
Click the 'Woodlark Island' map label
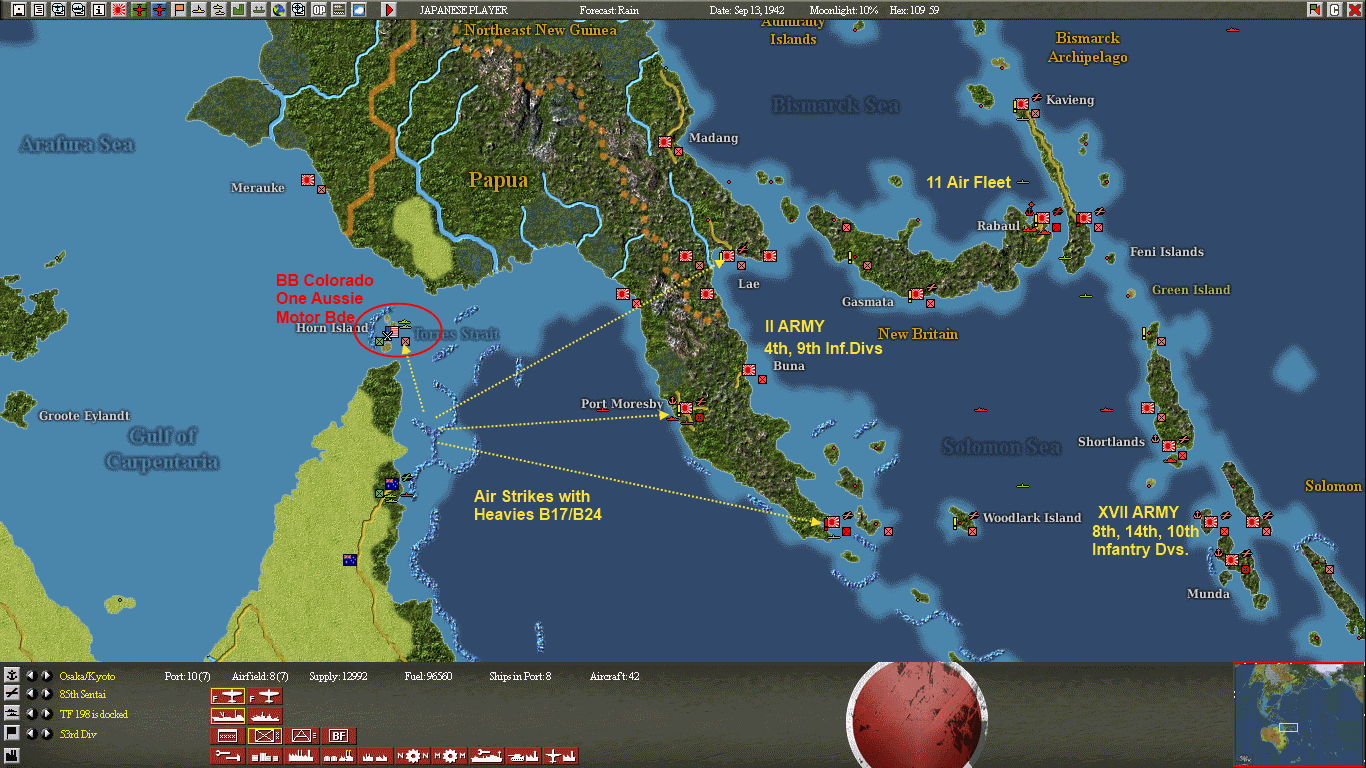click(x=1032, y=518)
